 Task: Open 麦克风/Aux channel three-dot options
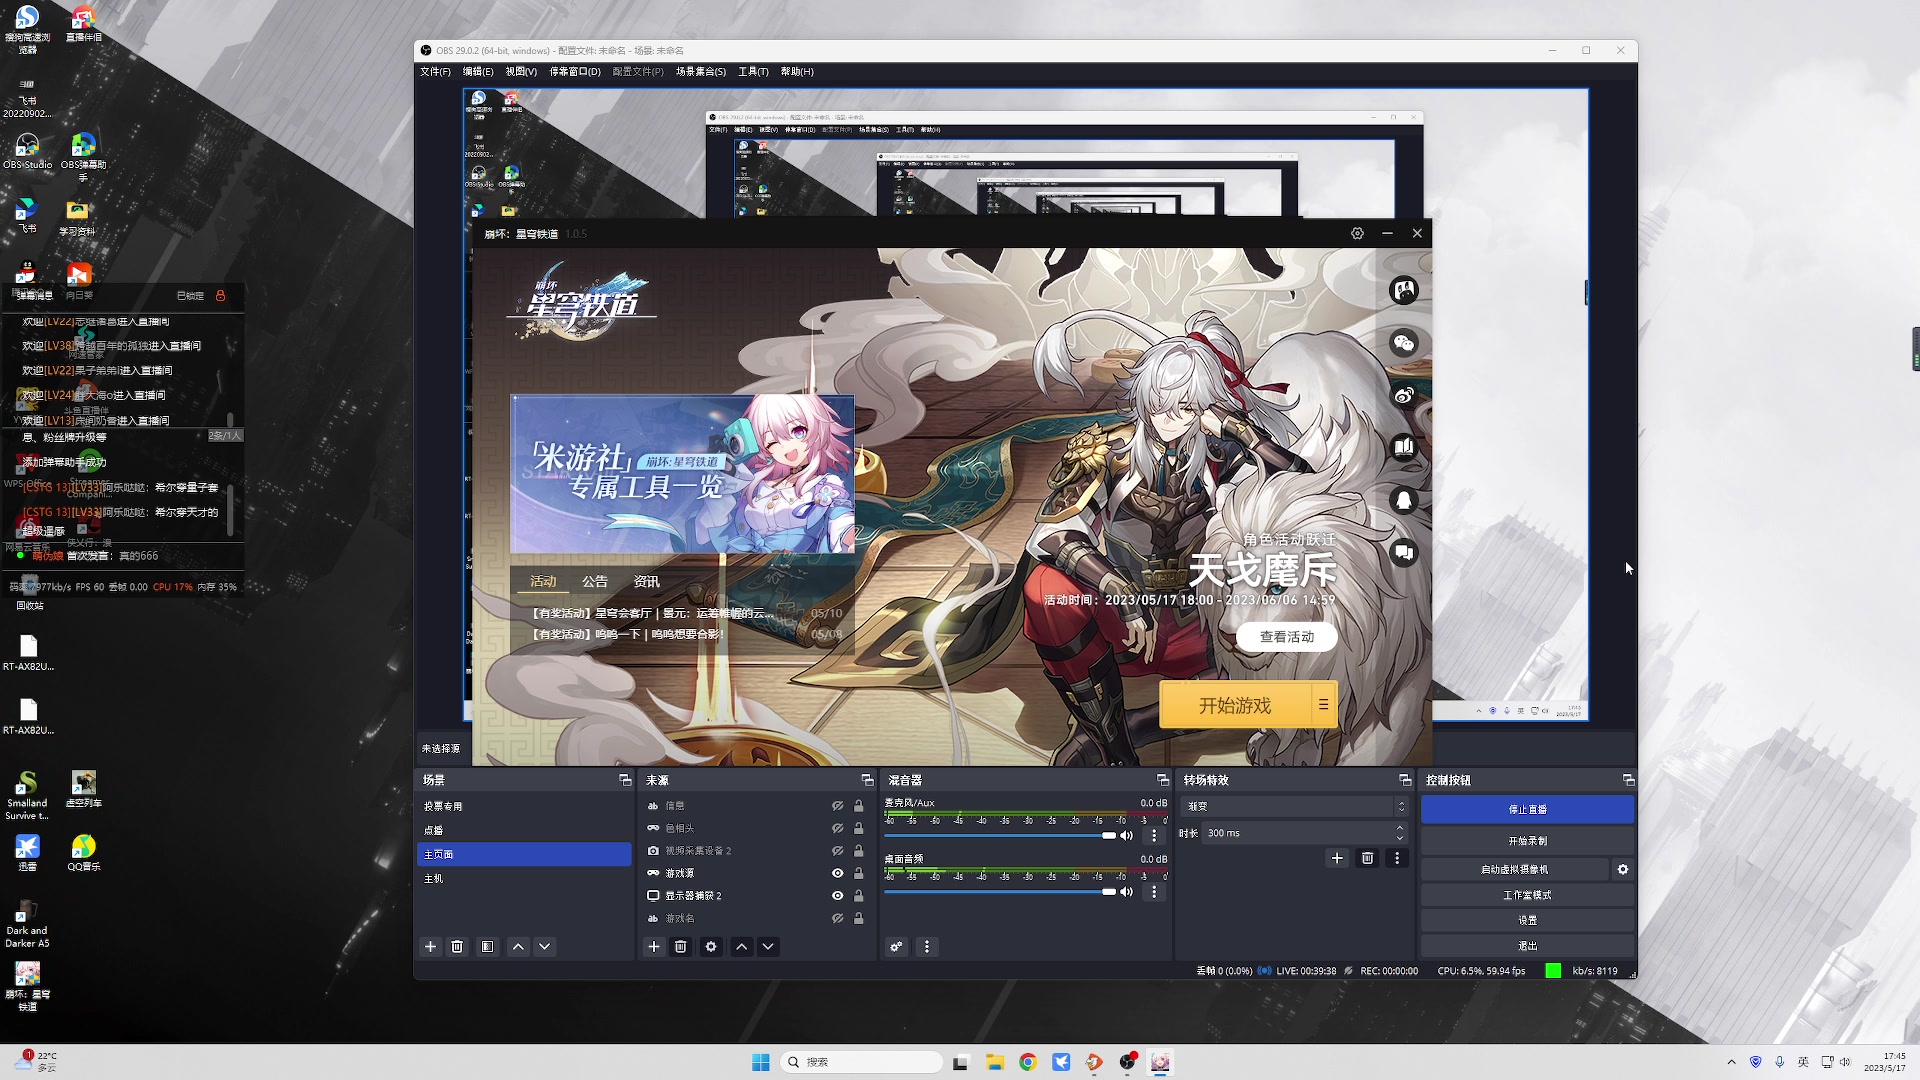[1154, 835]
